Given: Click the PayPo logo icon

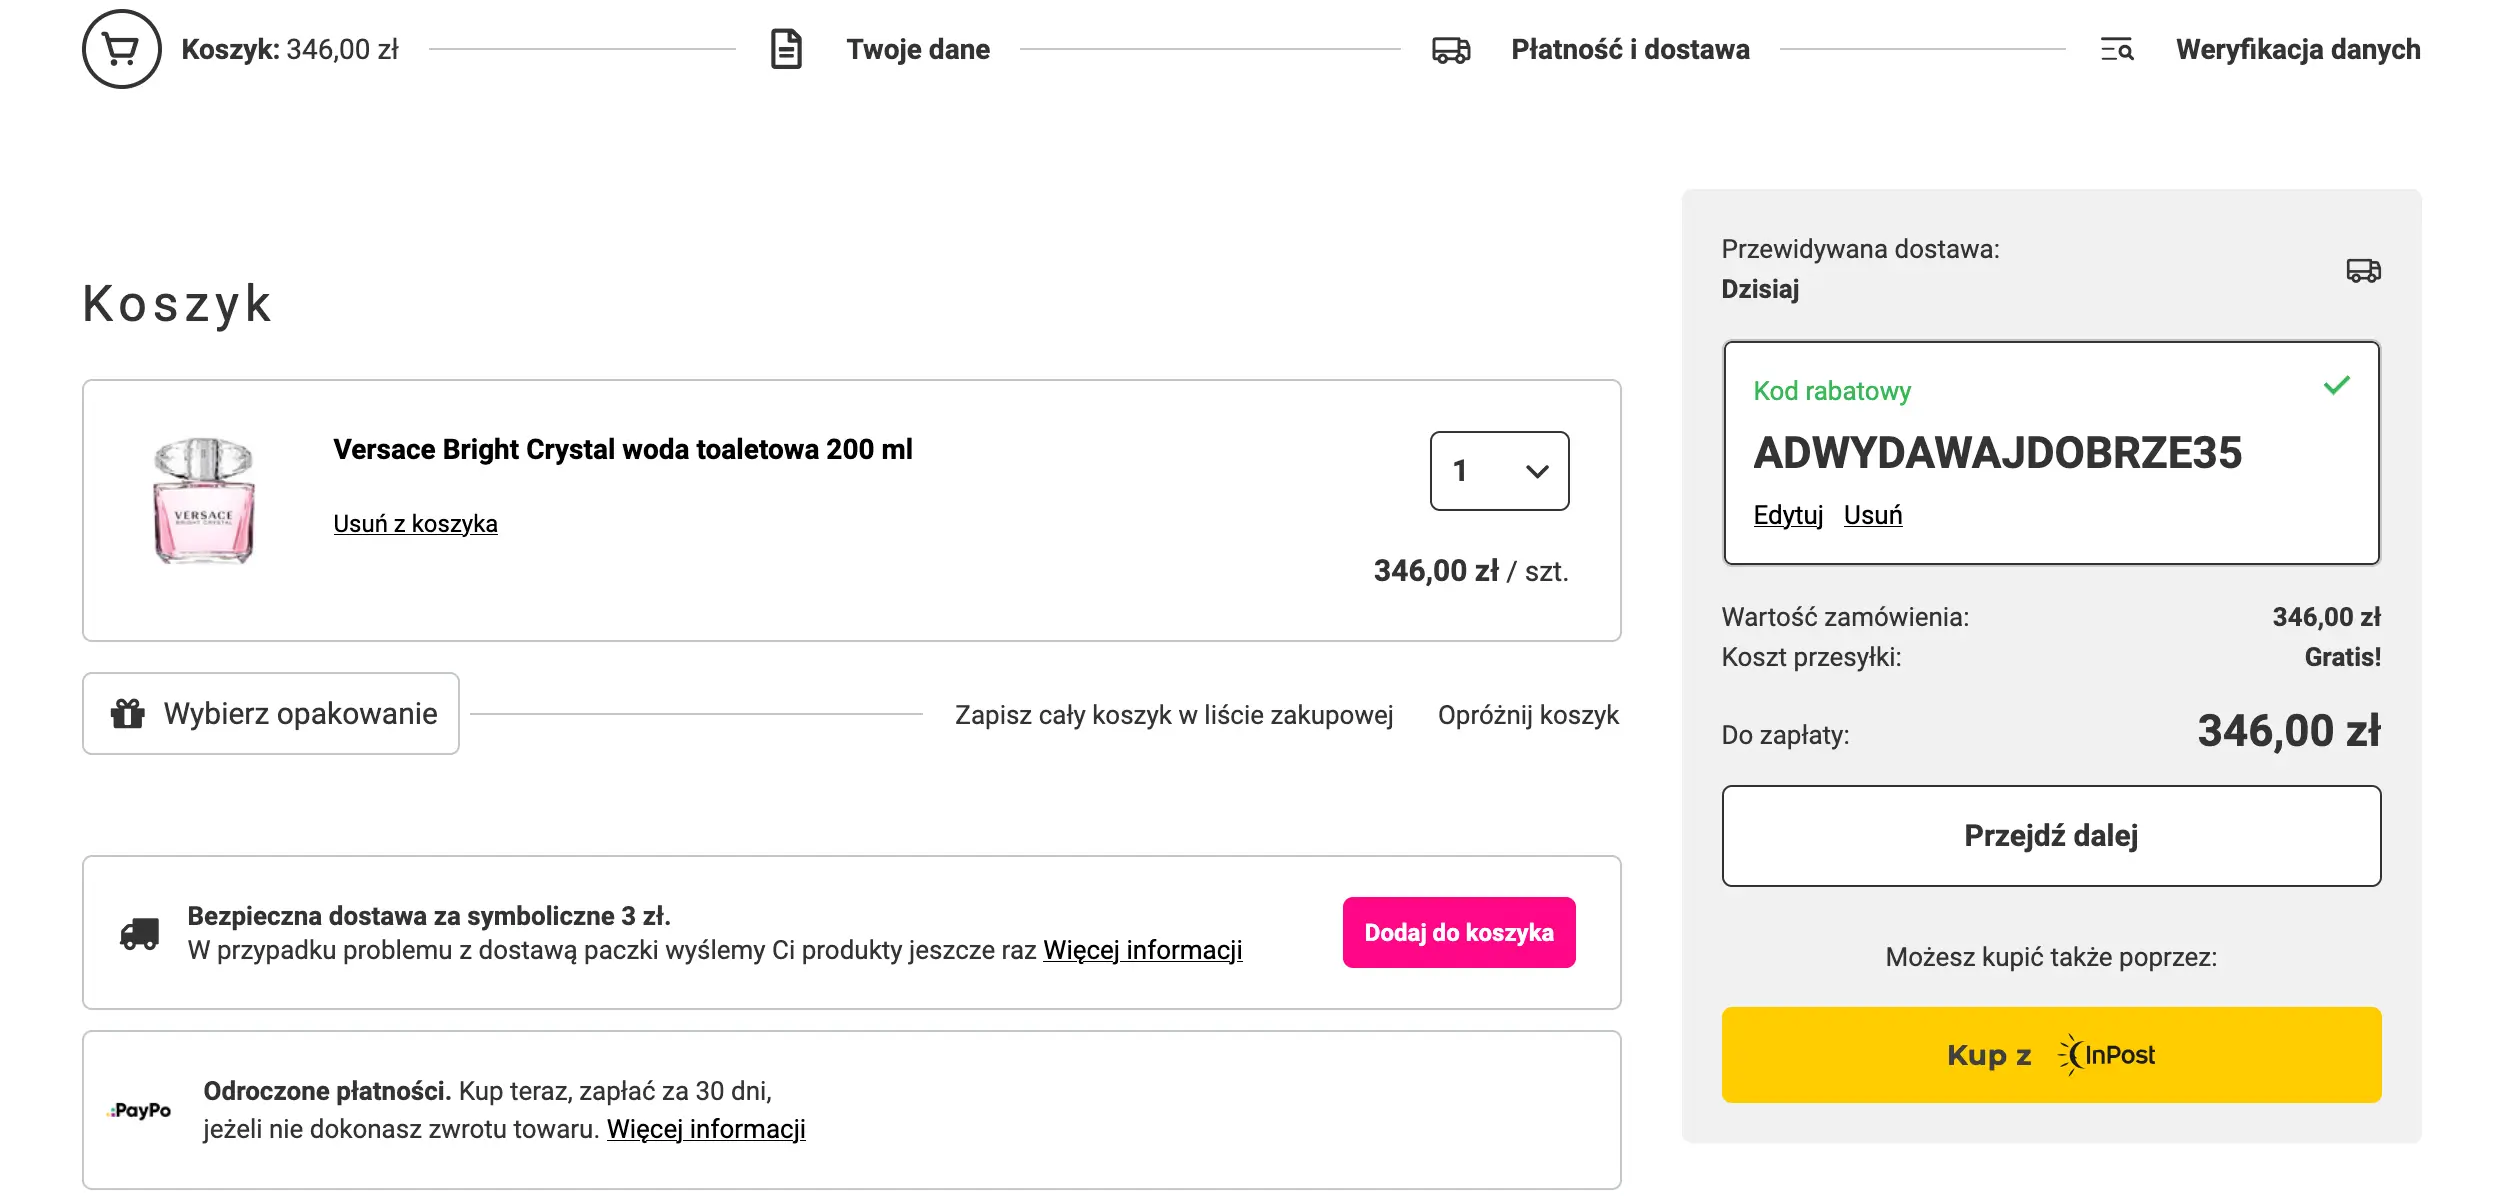Looking at the screenshot, I should (140, 1110).
